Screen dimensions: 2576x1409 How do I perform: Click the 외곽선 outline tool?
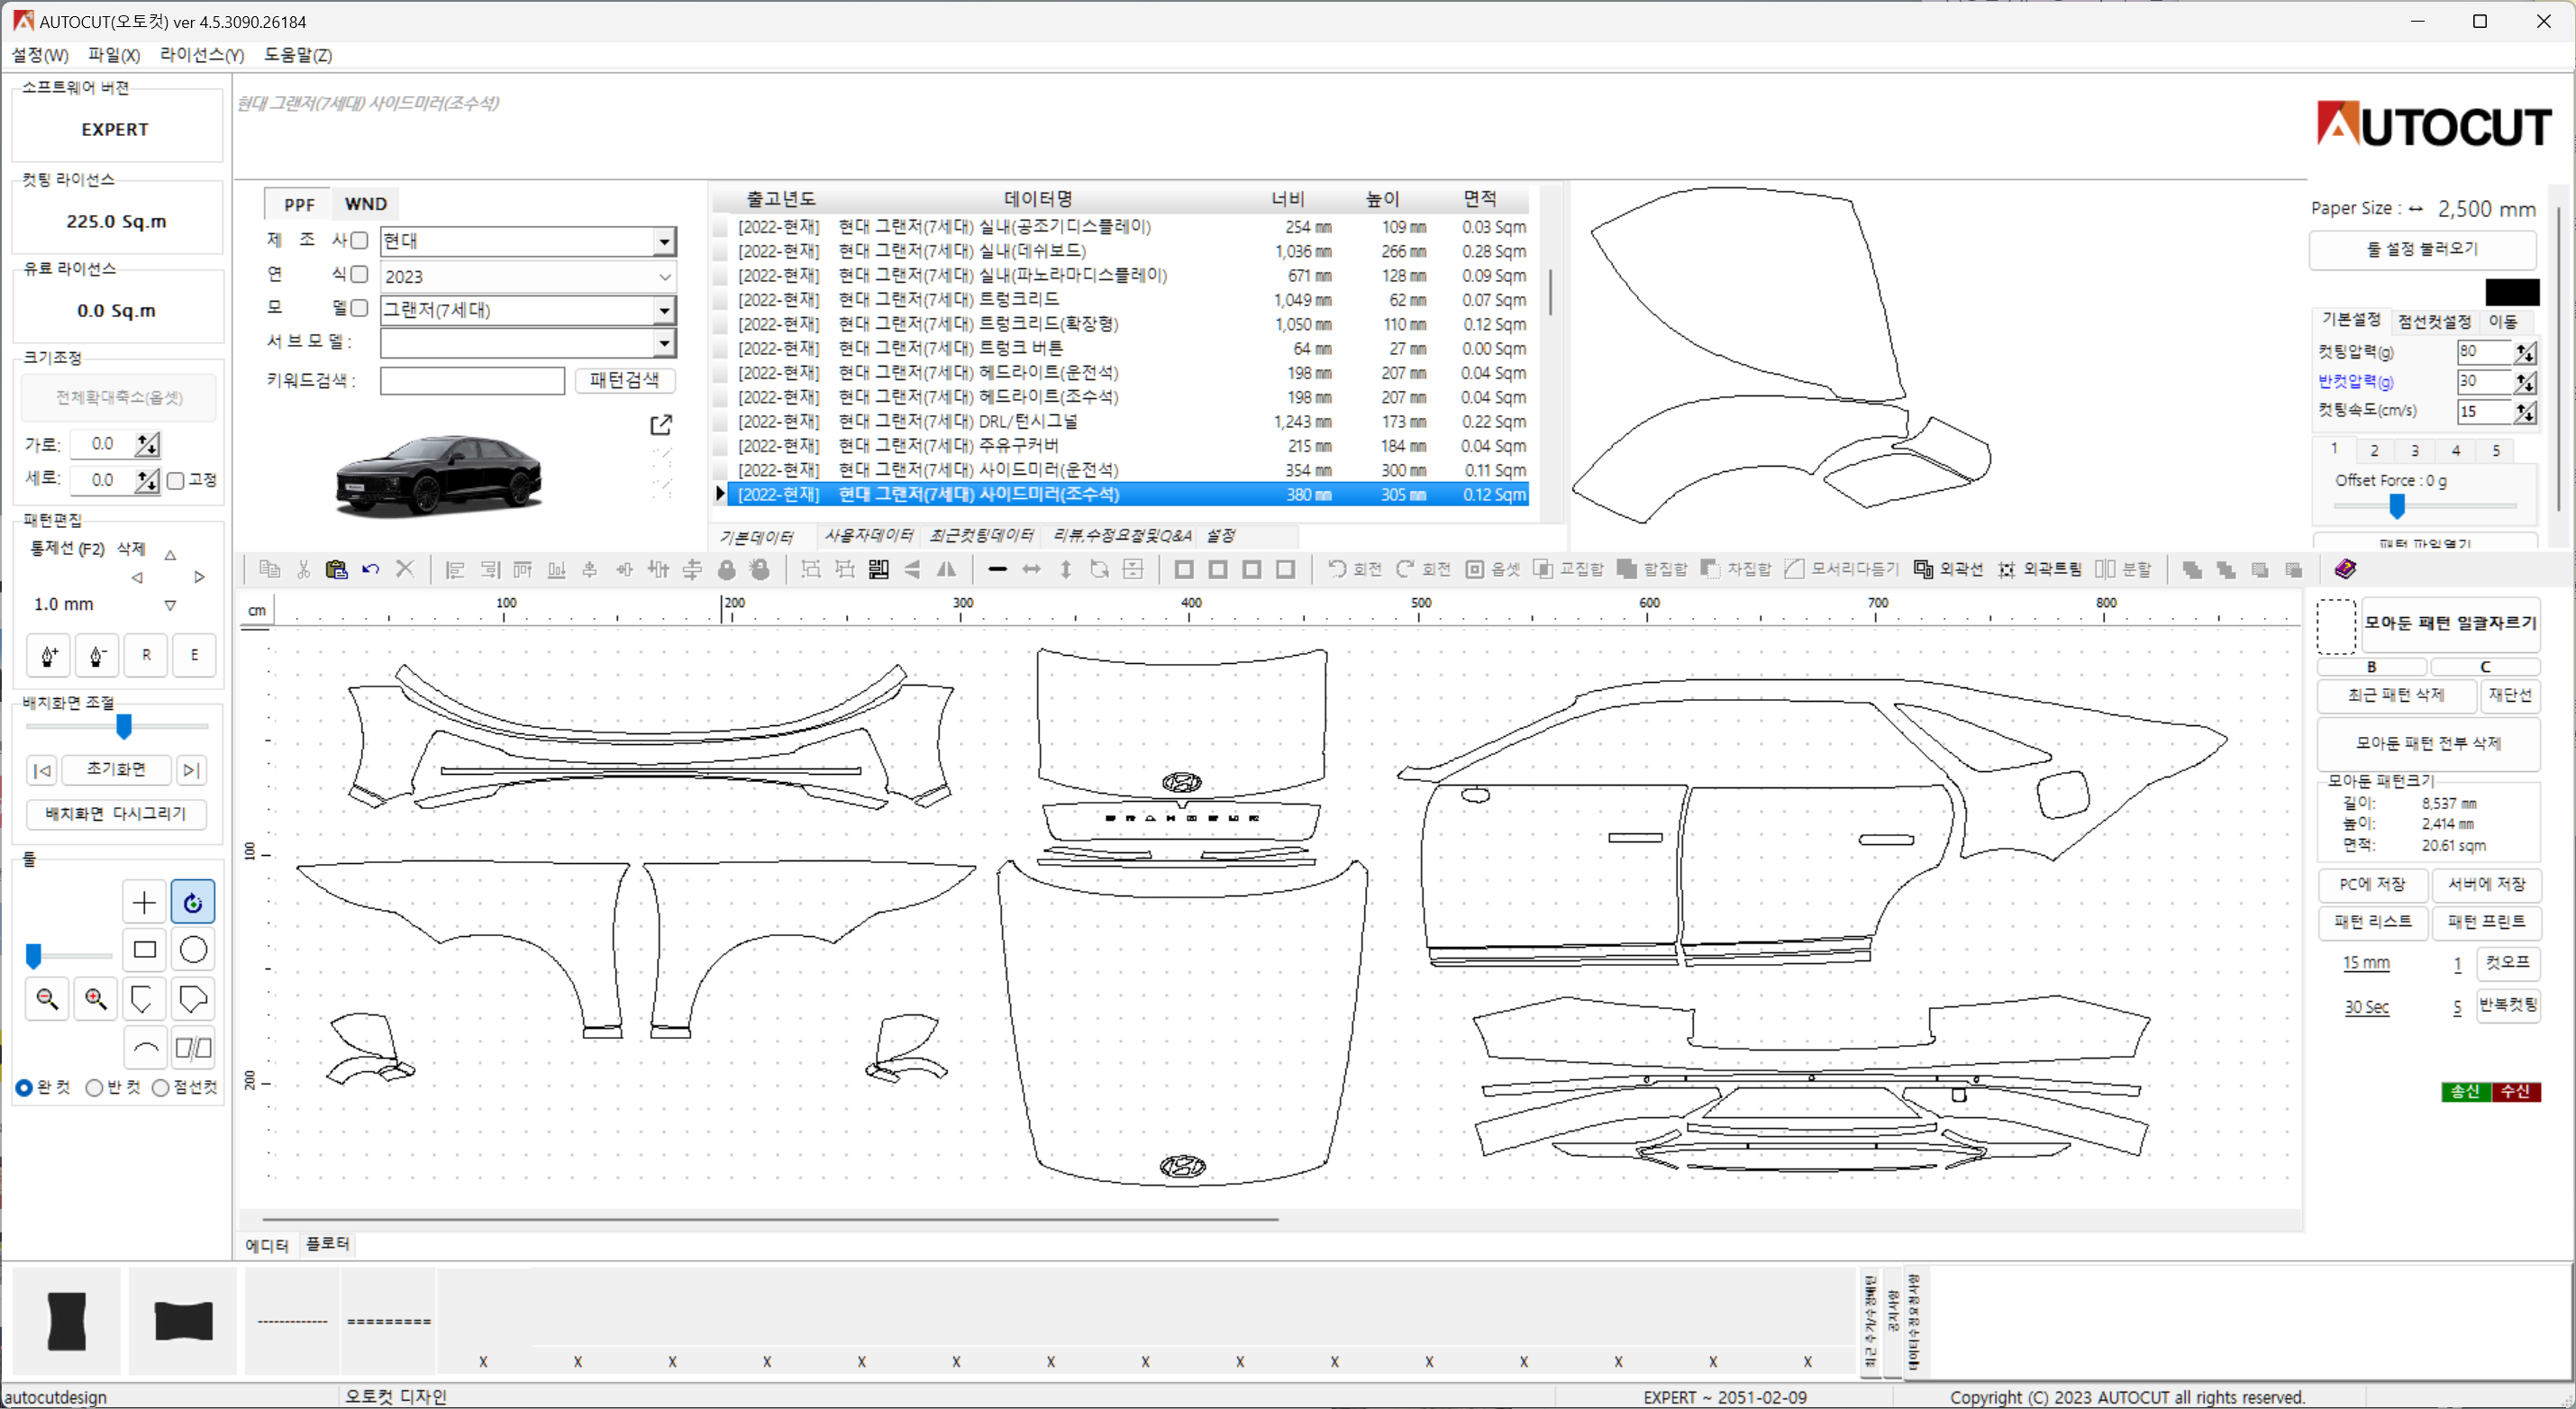point(1948,569)
